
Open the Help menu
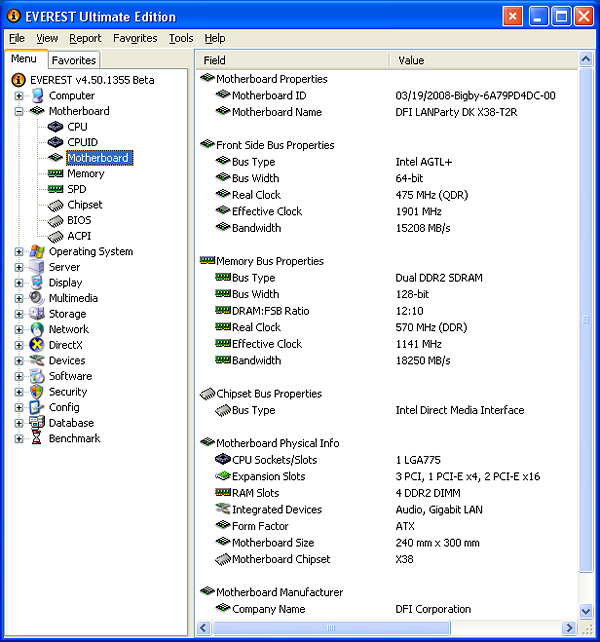pos(215,38)
